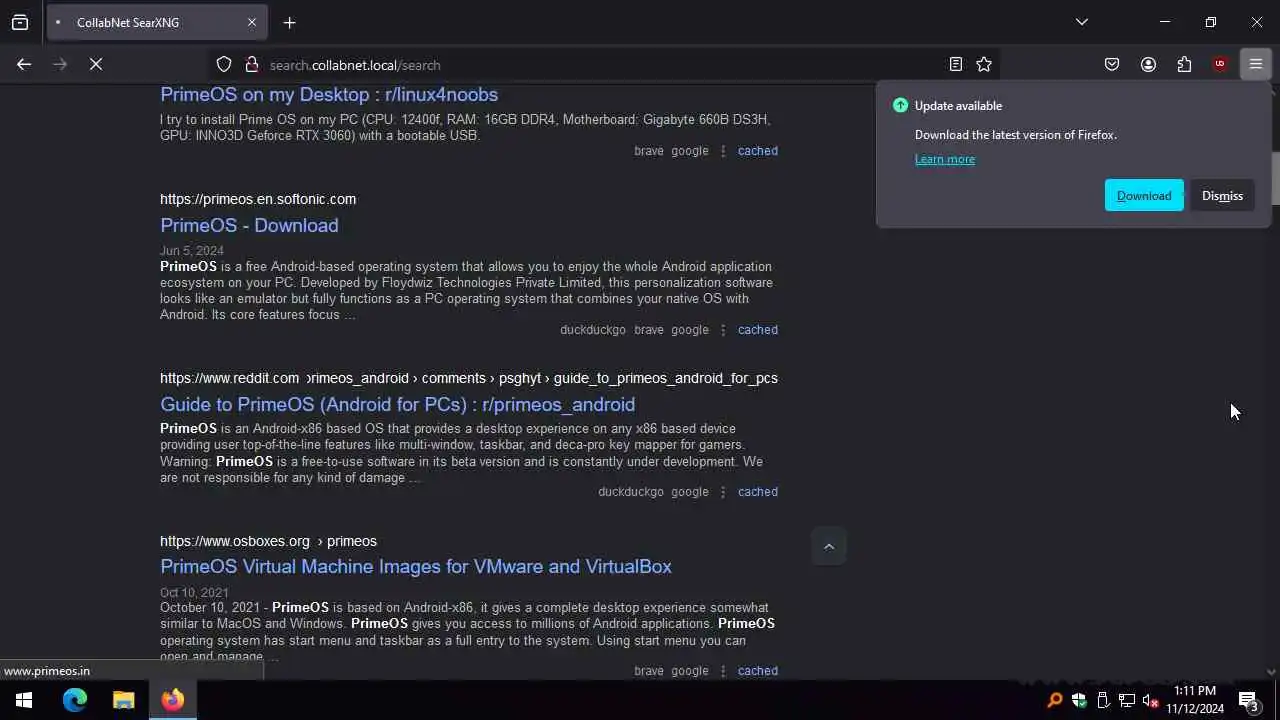Open 'Guide to PrimeOS (Android for PCs)' result
The image size is (1280, 720).
point(397,404)
